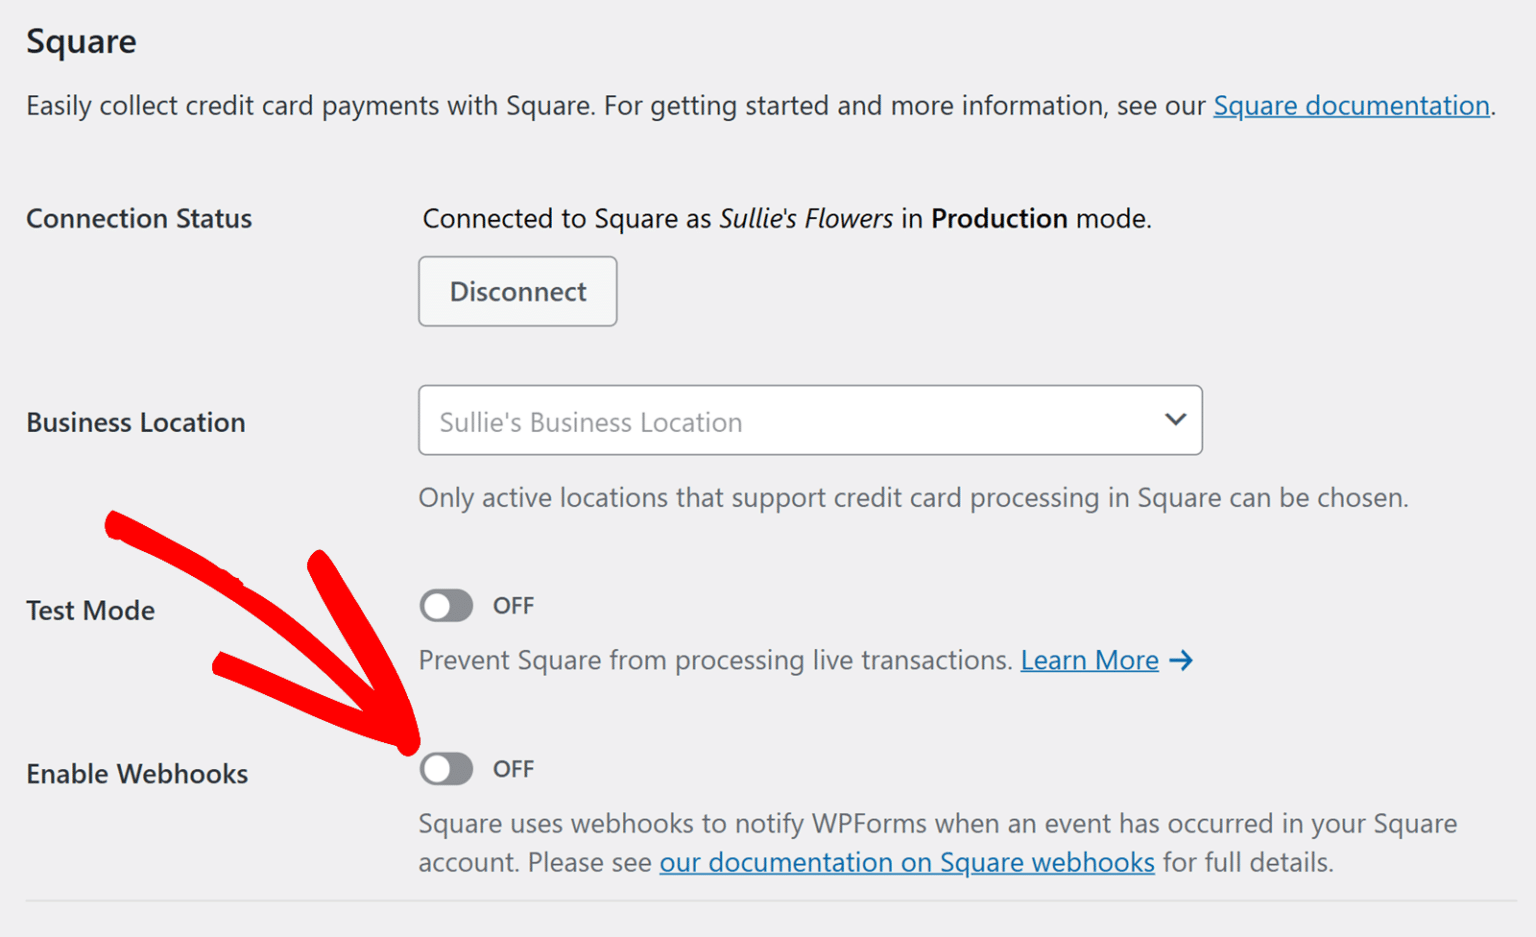This screenshot has width=1536, height=937.
Task: Follow the Learn More link
Action: click(x=1089, y=660)
